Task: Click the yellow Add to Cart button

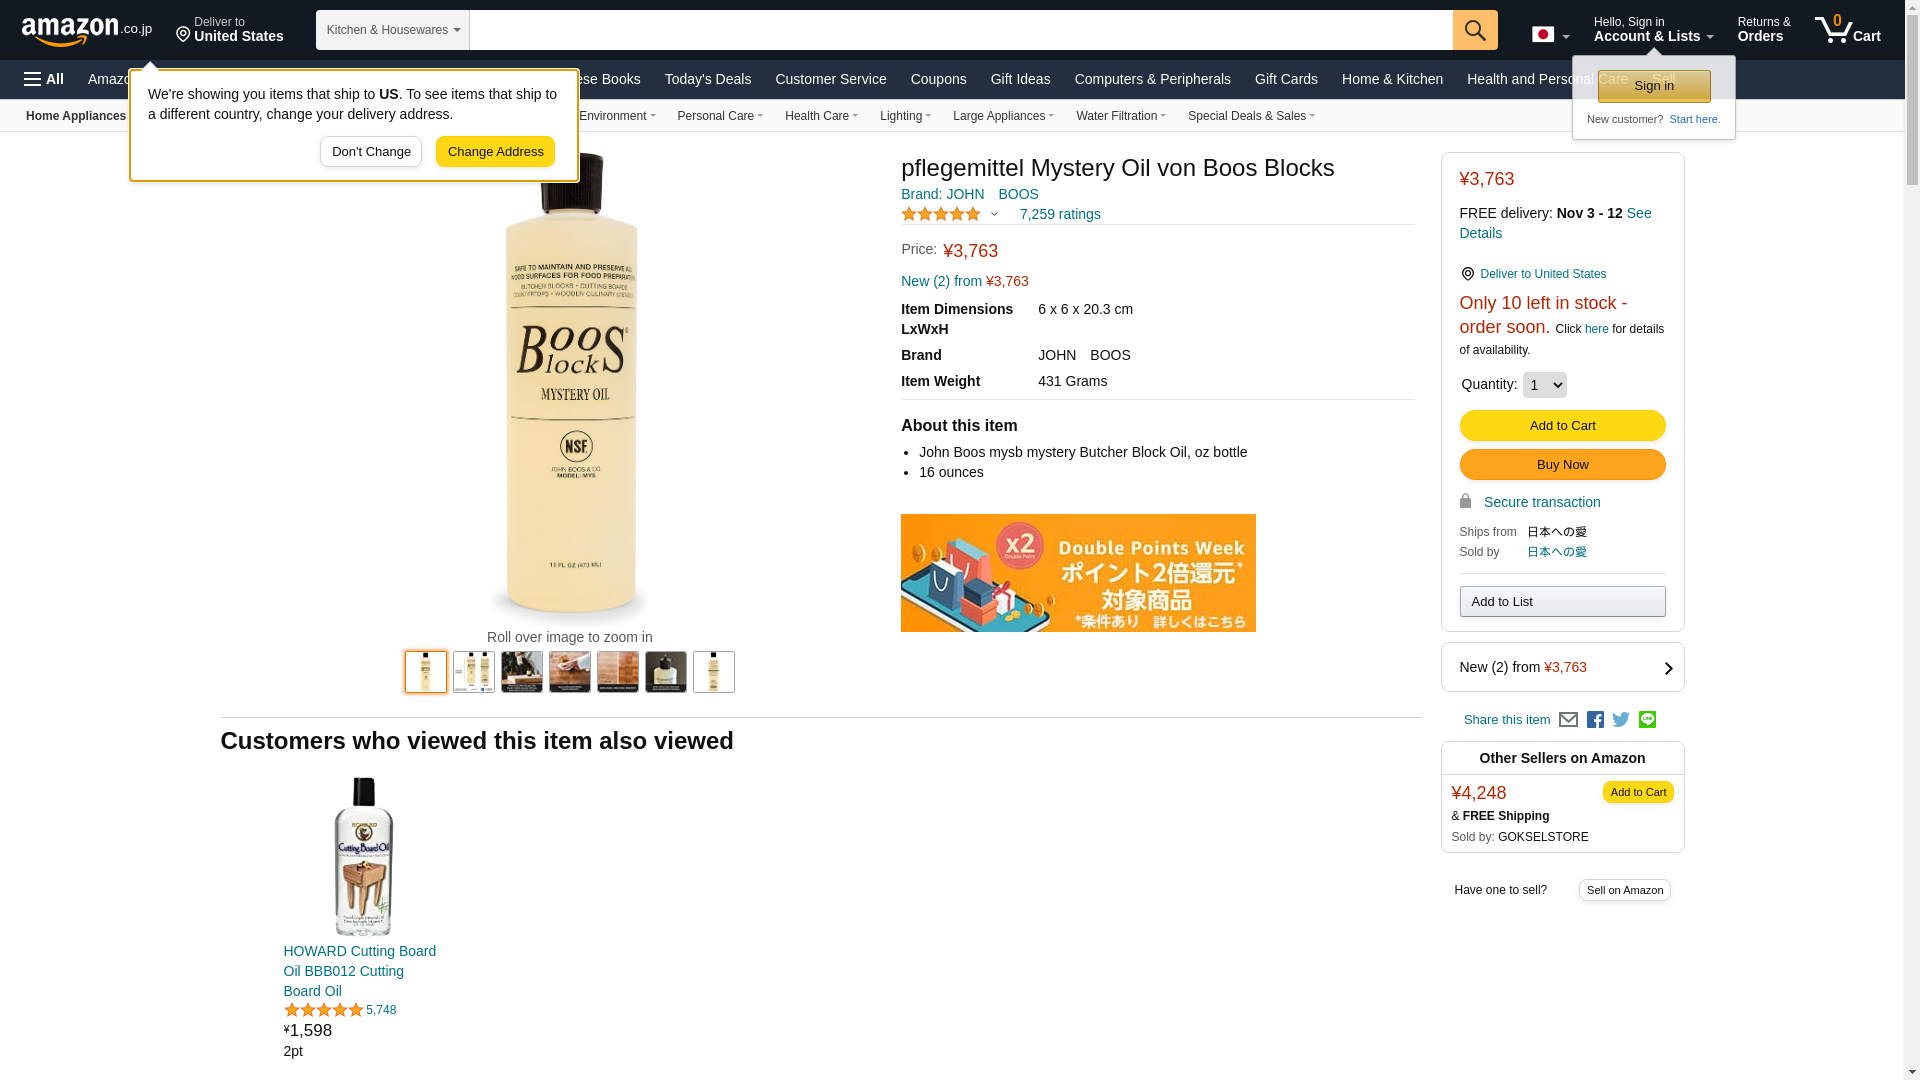Action: click(x=1562, y=426)
